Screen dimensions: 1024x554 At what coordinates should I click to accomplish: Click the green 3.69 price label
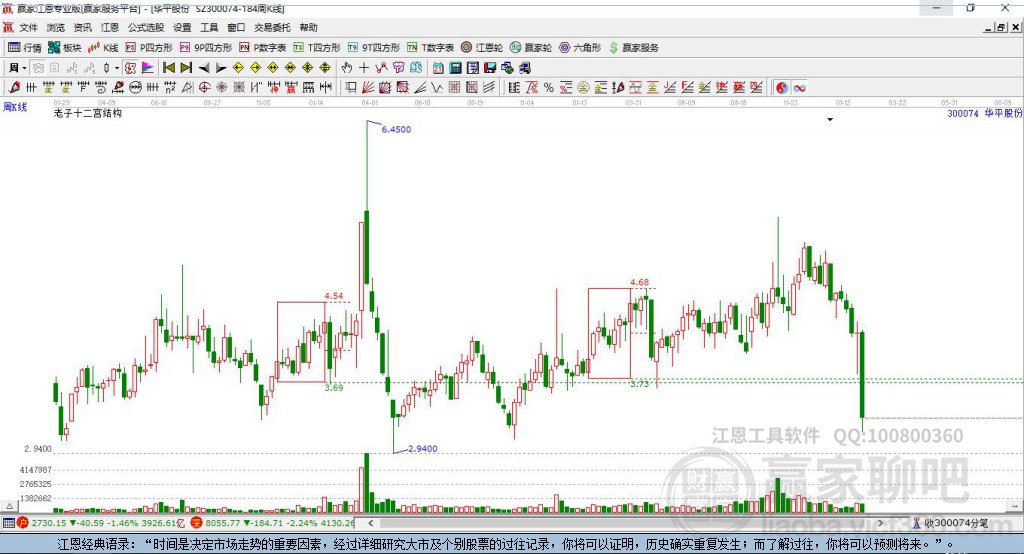coord(334,387)
